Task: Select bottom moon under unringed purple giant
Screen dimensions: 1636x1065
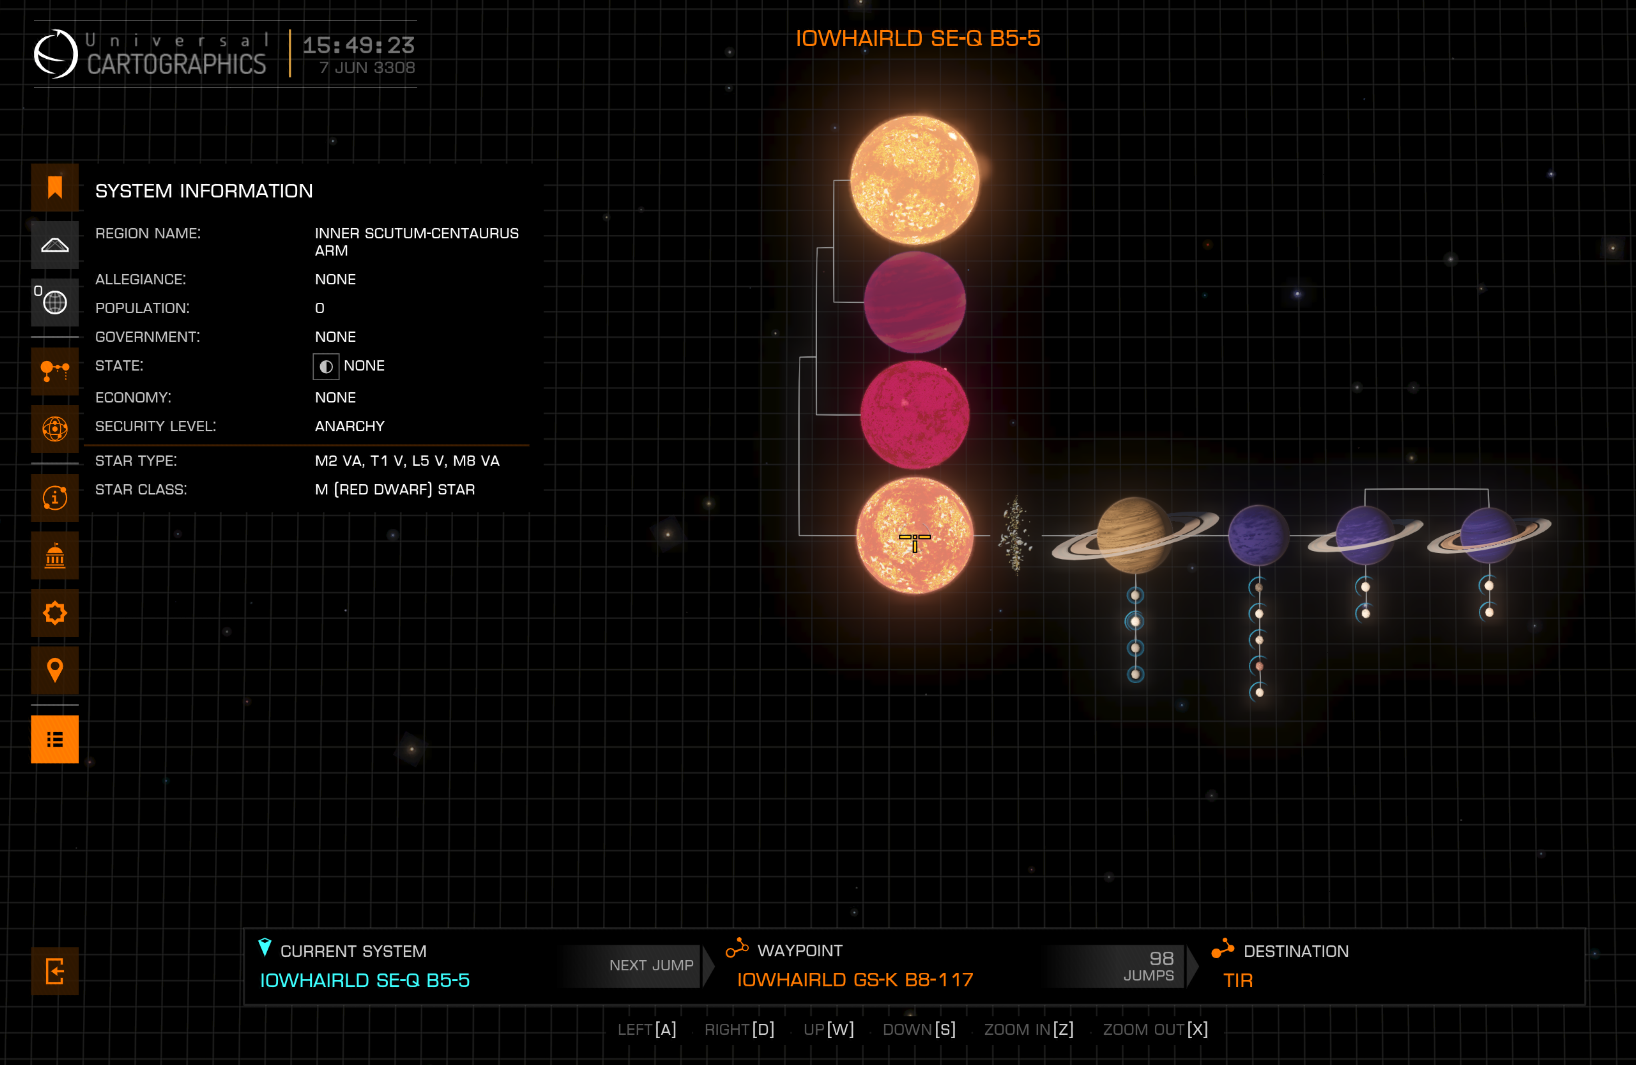Action: click(x=1259, y=692)
